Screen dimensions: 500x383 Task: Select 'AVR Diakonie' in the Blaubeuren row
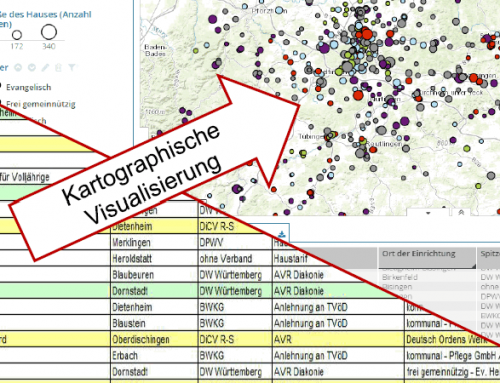click(338, 275)
